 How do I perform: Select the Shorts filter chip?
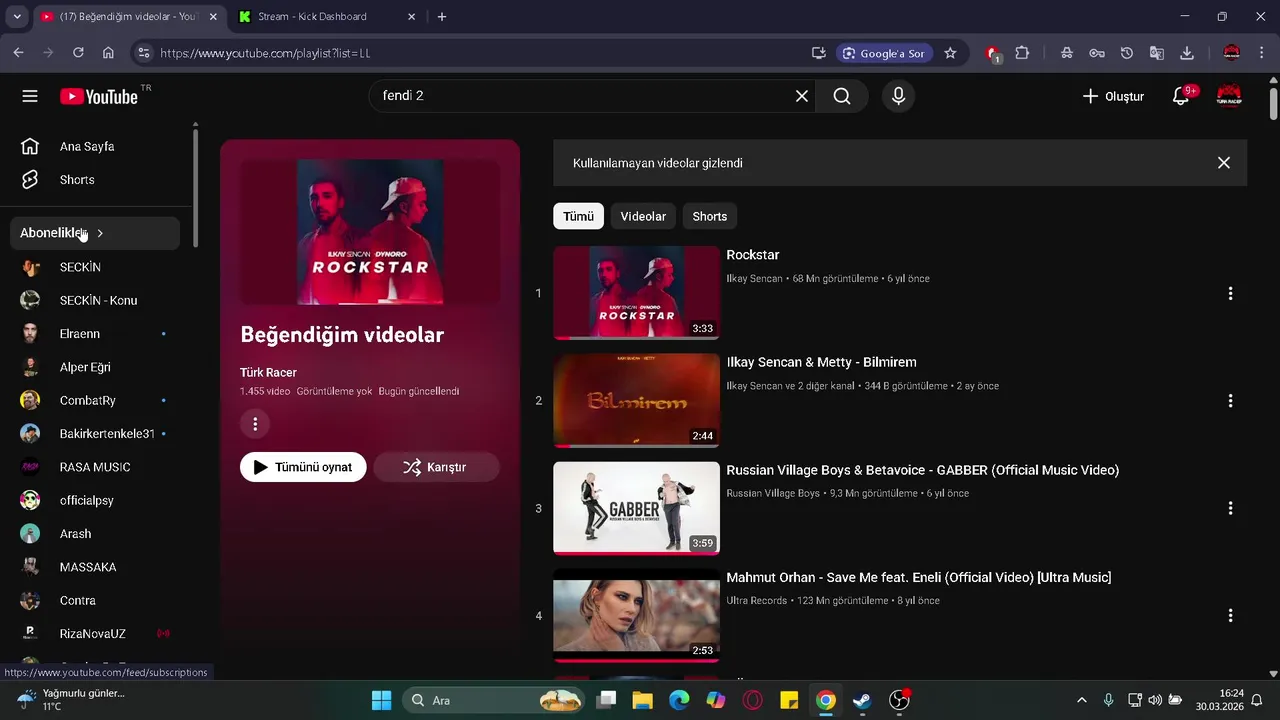point(710,216)
